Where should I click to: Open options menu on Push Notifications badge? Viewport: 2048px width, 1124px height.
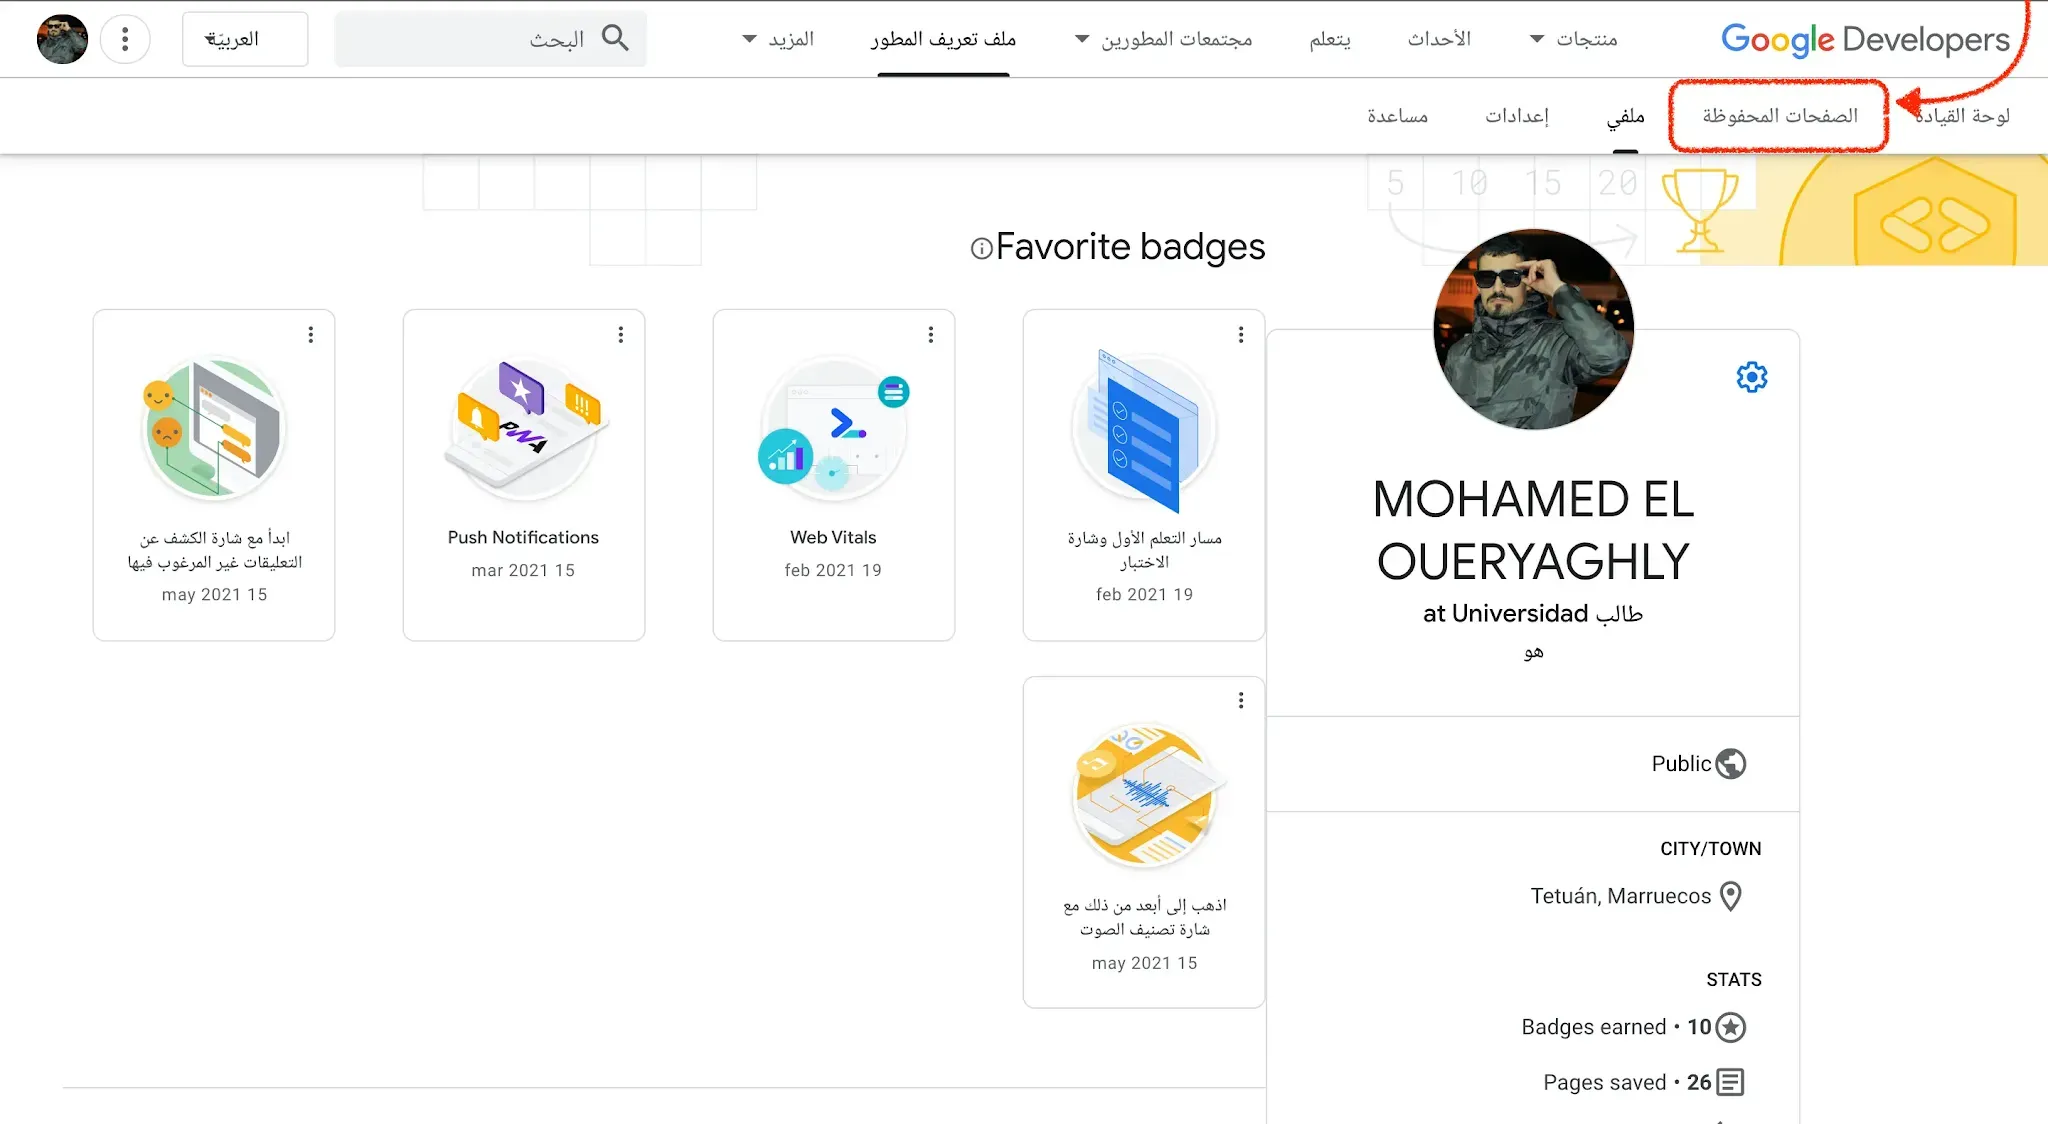621,334
